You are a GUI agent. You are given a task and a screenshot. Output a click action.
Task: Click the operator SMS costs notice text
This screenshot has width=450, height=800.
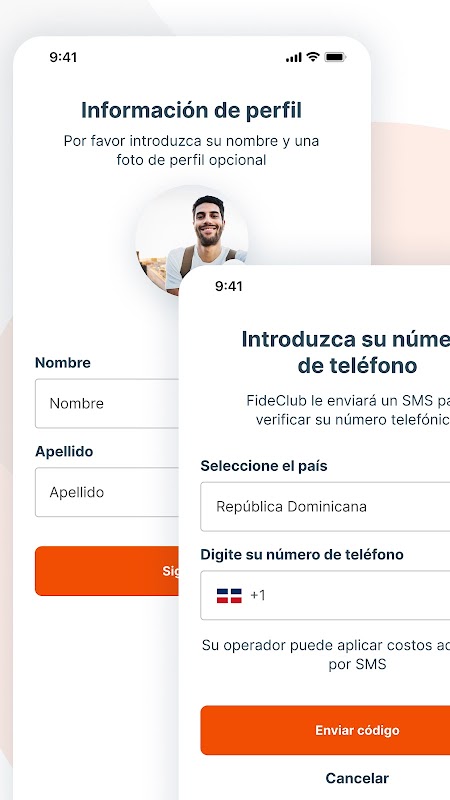click(x=326, y=655)
